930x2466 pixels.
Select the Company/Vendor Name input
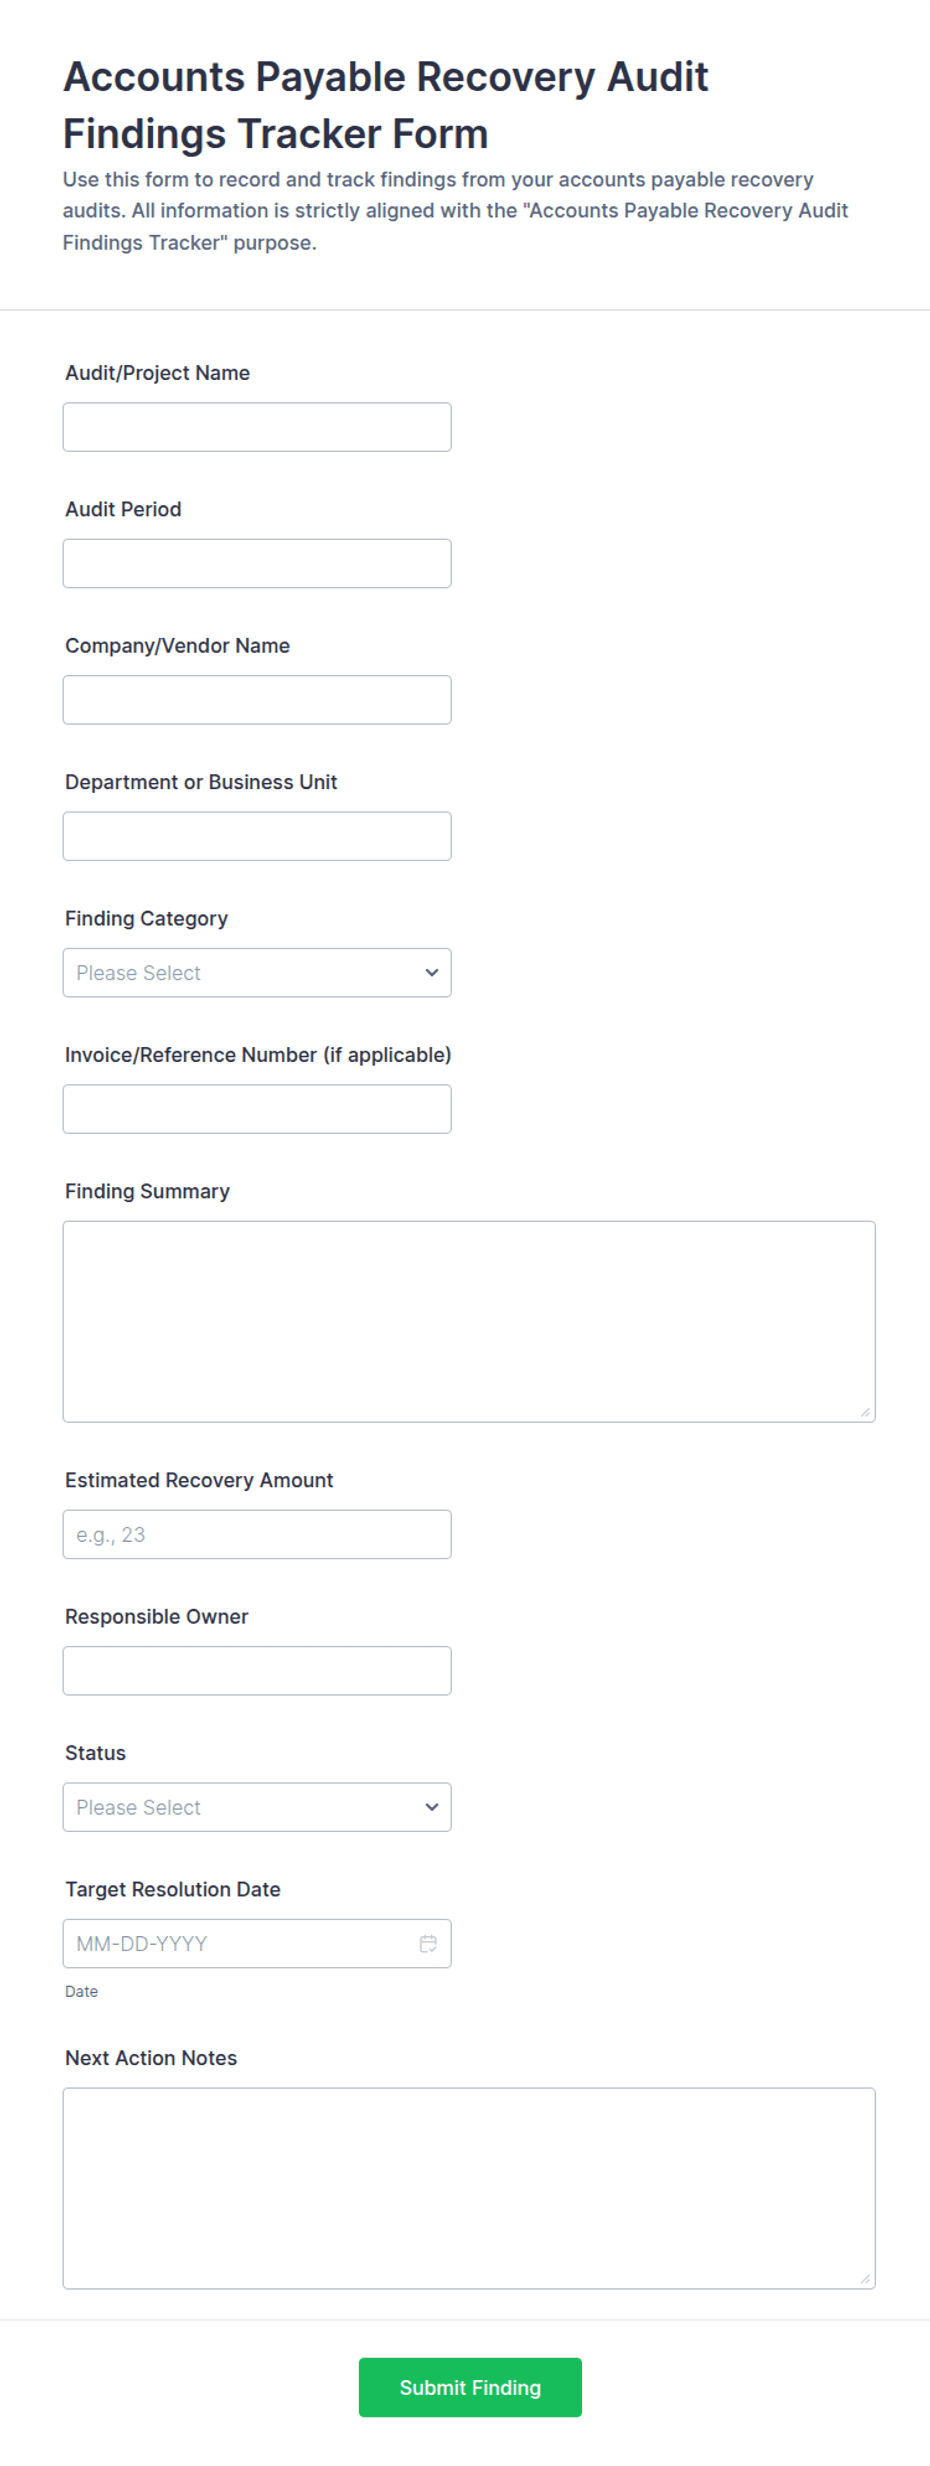point(257,699)
